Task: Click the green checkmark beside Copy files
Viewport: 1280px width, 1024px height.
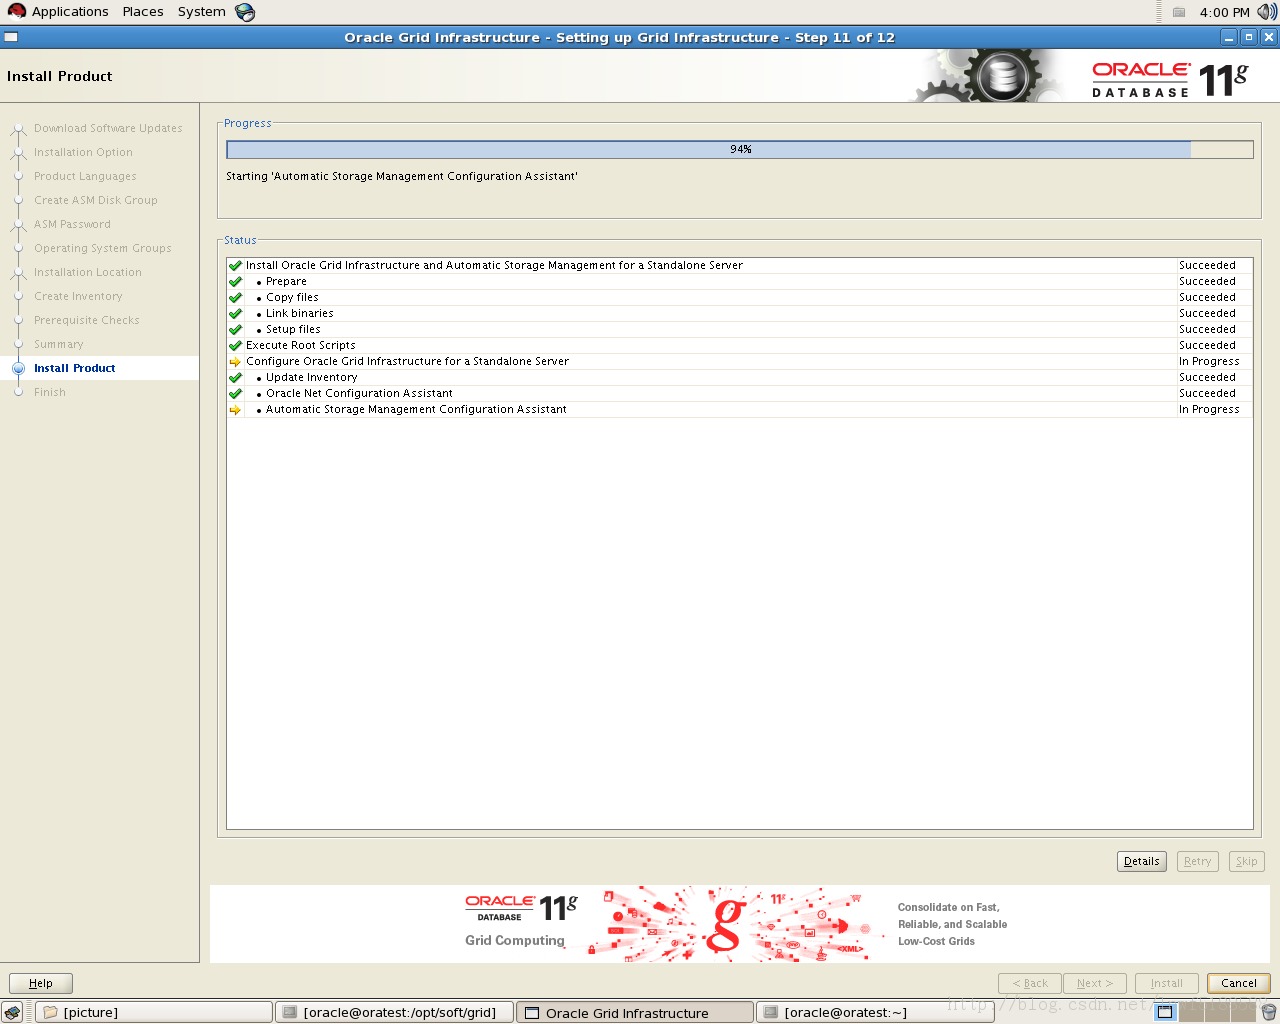Action: click(x=236, y=298)
